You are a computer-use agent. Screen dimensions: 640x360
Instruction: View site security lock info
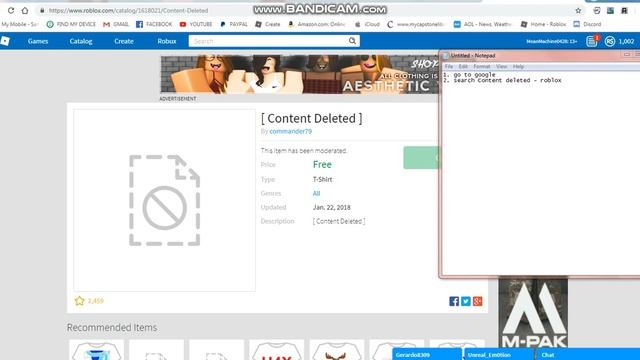point(42,10)
